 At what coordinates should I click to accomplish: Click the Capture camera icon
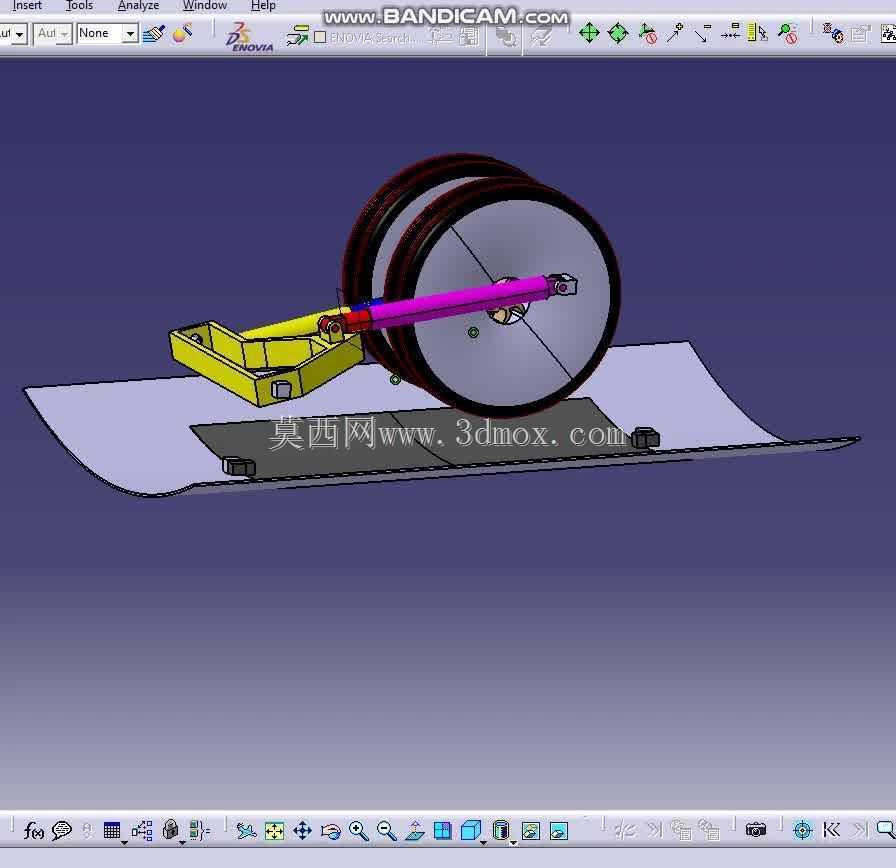click(x=755, y=829)
